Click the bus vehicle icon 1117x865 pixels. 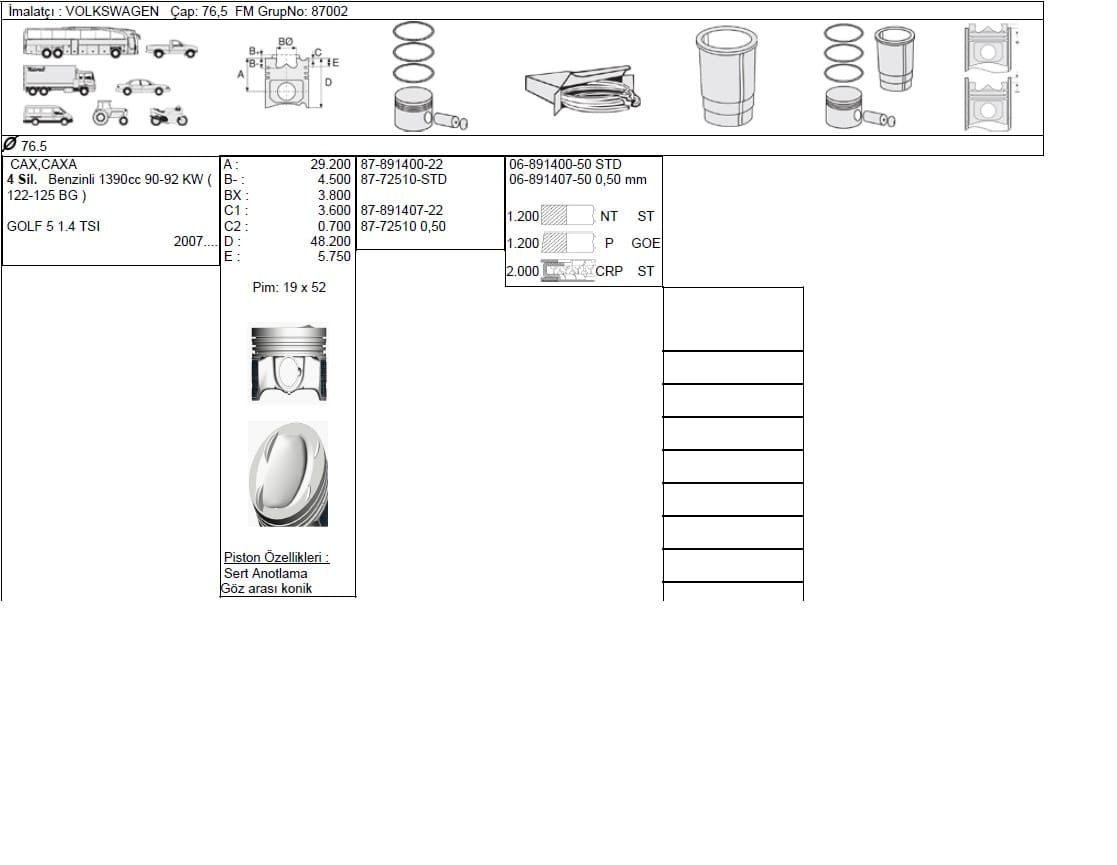80,42
